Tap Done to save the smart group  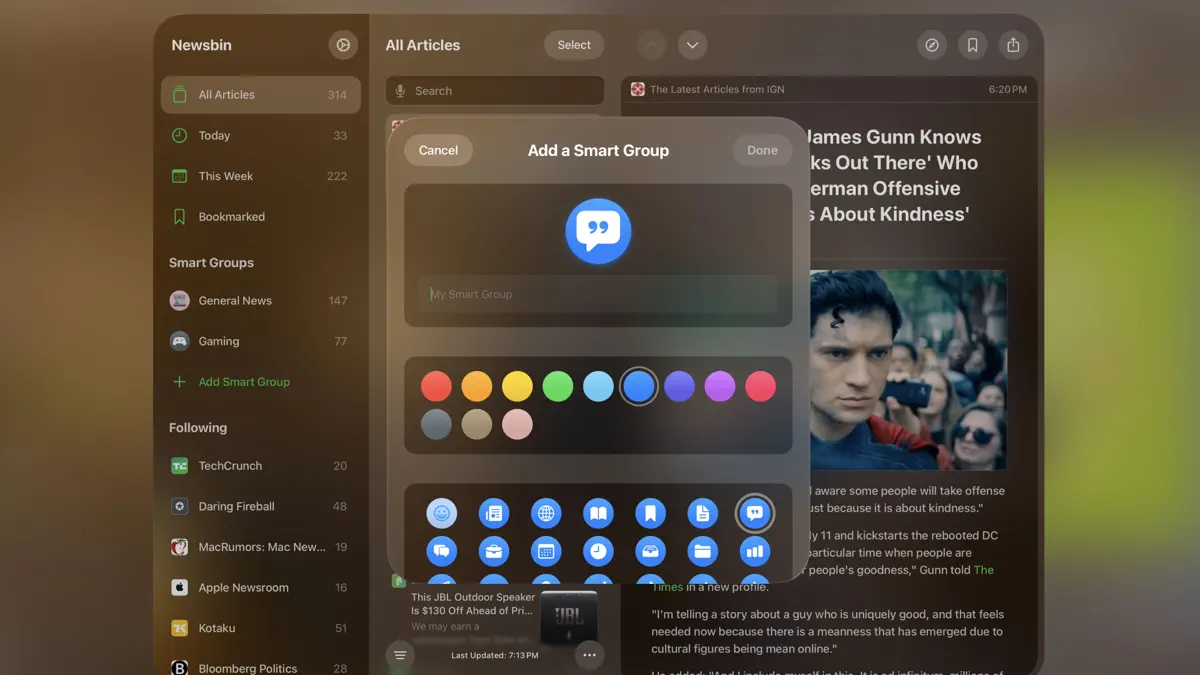[762, 150]
